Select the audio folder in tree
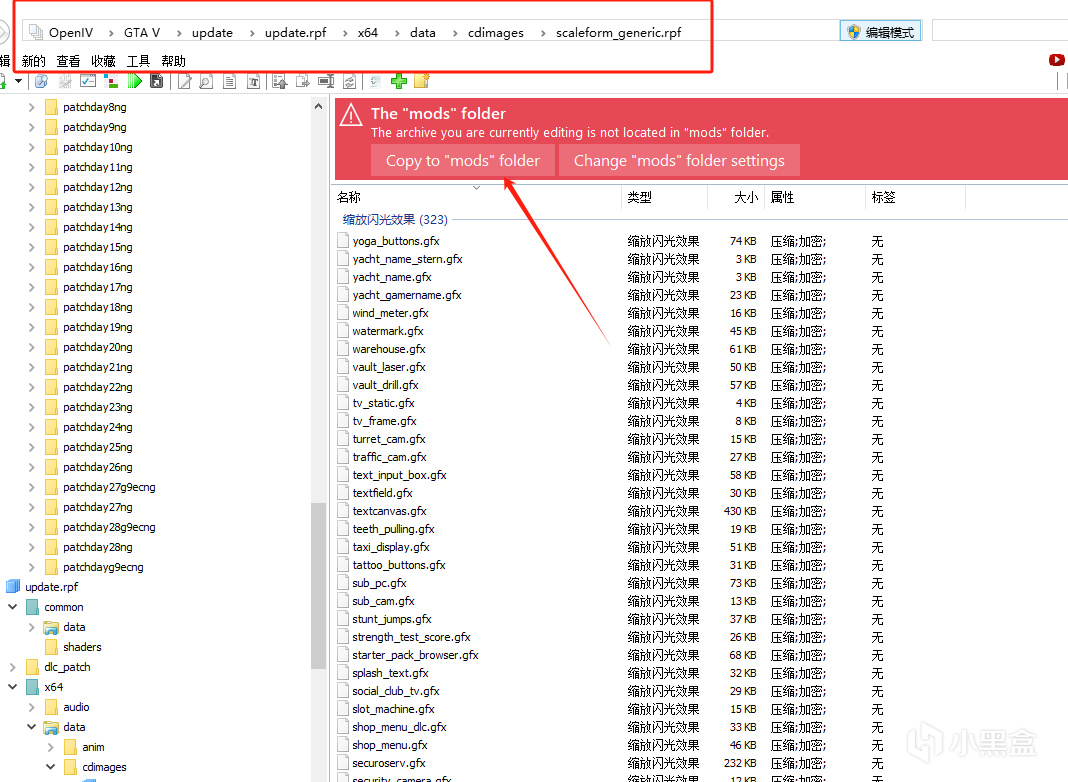The width and height of the screenshot is (1068, 782). point(76,707)
